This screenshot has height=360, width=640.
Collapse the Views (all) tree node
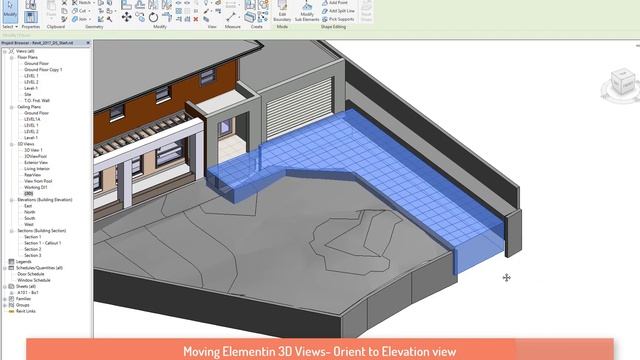tap(5, 51)
